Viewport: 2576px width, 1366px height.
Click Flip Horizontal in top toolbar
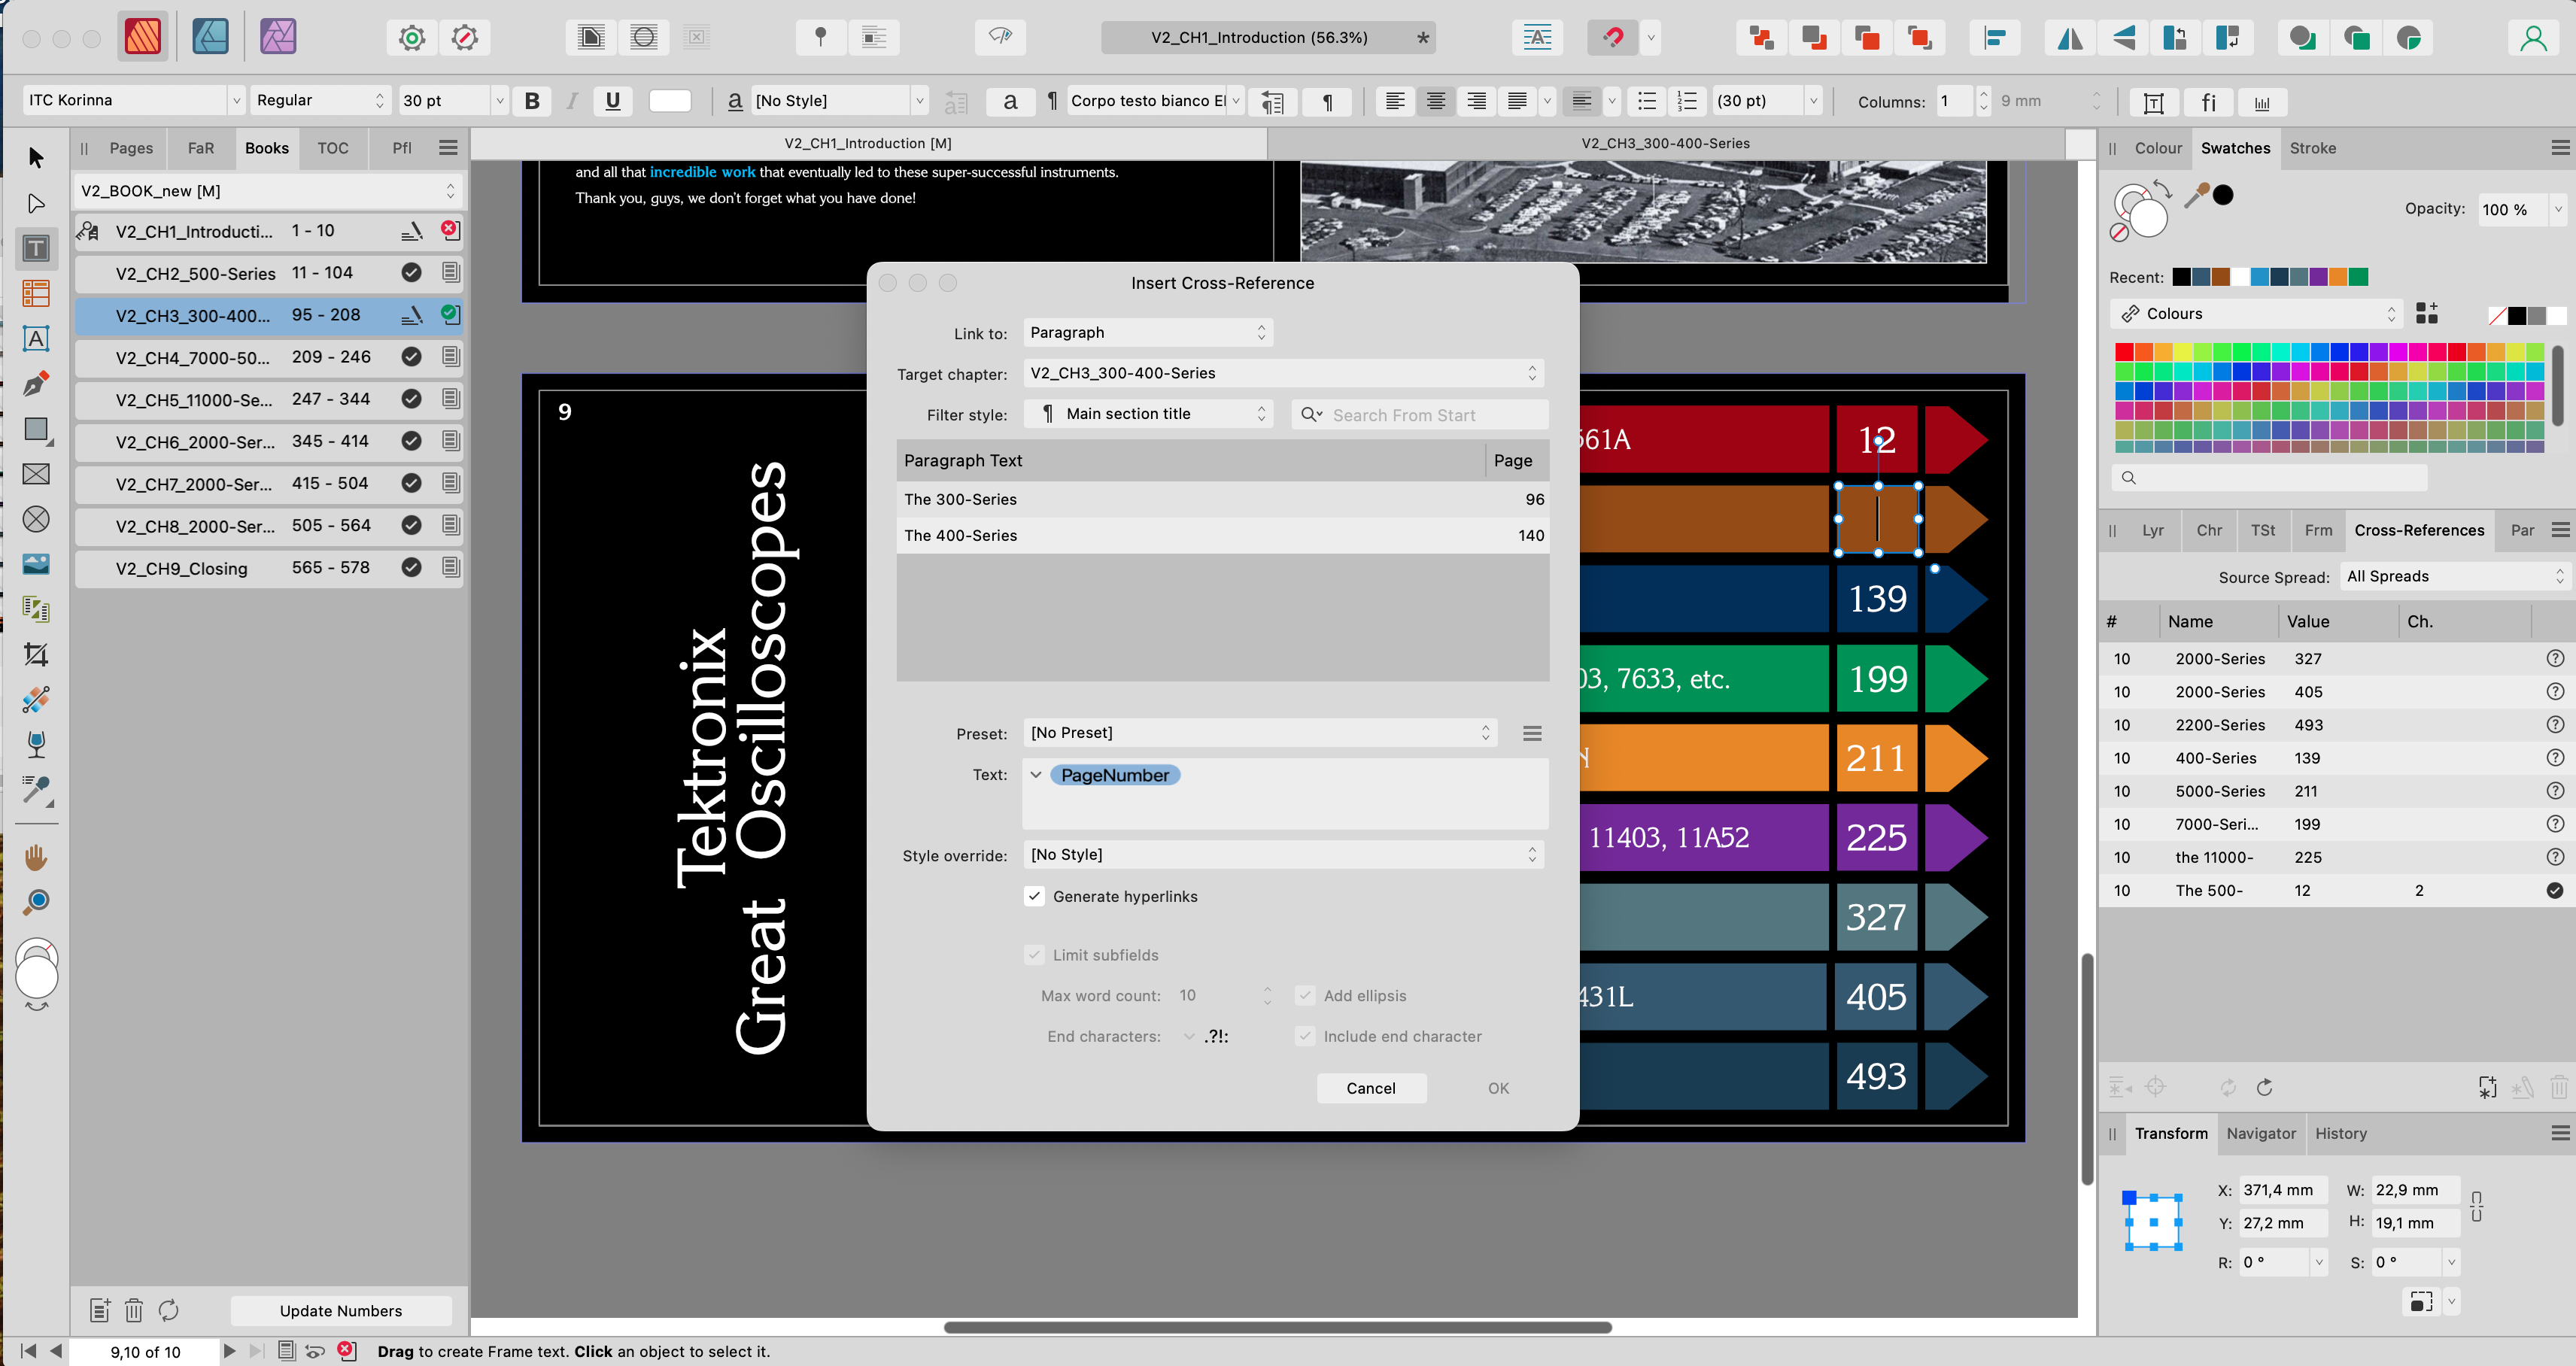pos(2070,38)
